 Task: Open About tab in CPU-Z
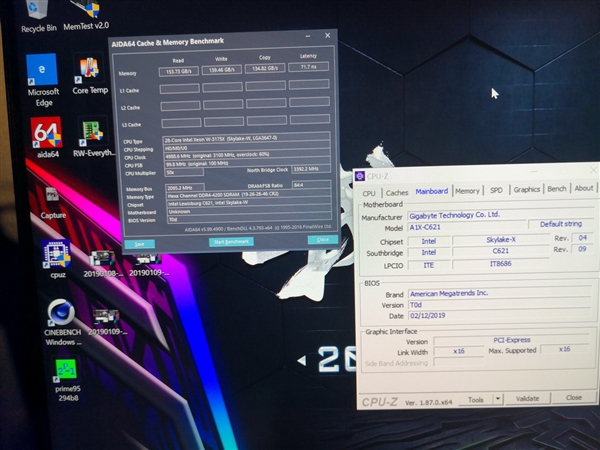(x=584, y=188)
